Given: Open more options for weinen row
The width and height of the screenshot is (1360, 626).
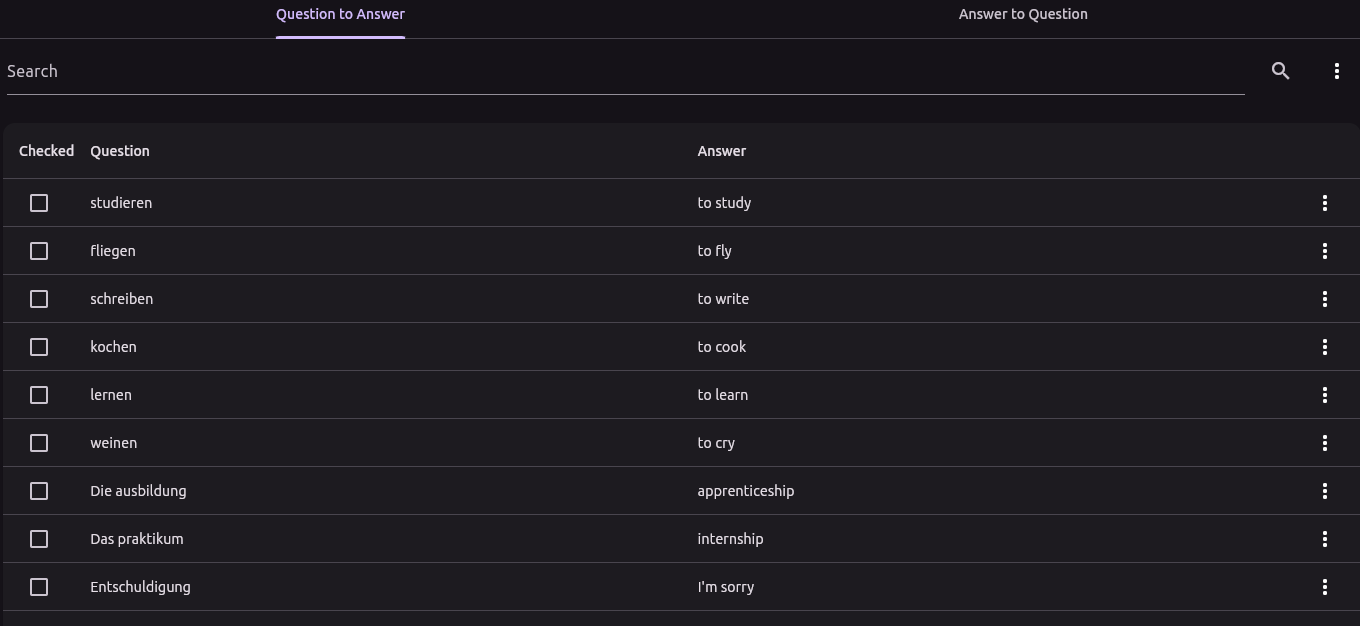Looking at the screenshot, I should pyautogui.click(x=1324, y=443).
